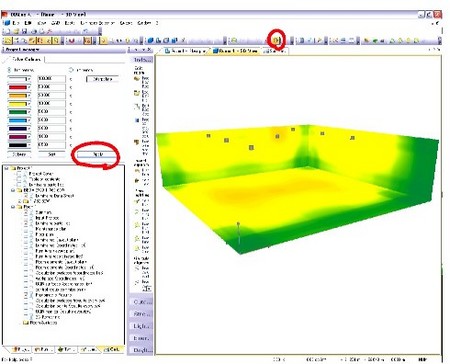Click the green round icon in toolbar
This screenshot has height=364, width=450.
[x=234, y=41]
